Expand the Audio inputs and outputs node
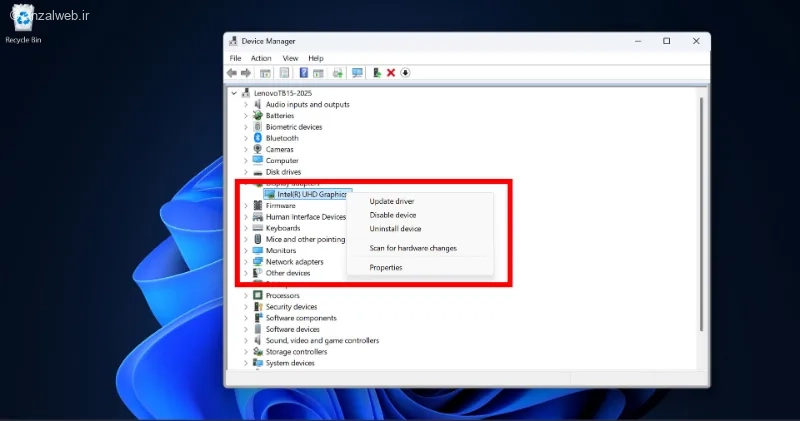Screen dimensions: 800x421 (x=246, y=105)
